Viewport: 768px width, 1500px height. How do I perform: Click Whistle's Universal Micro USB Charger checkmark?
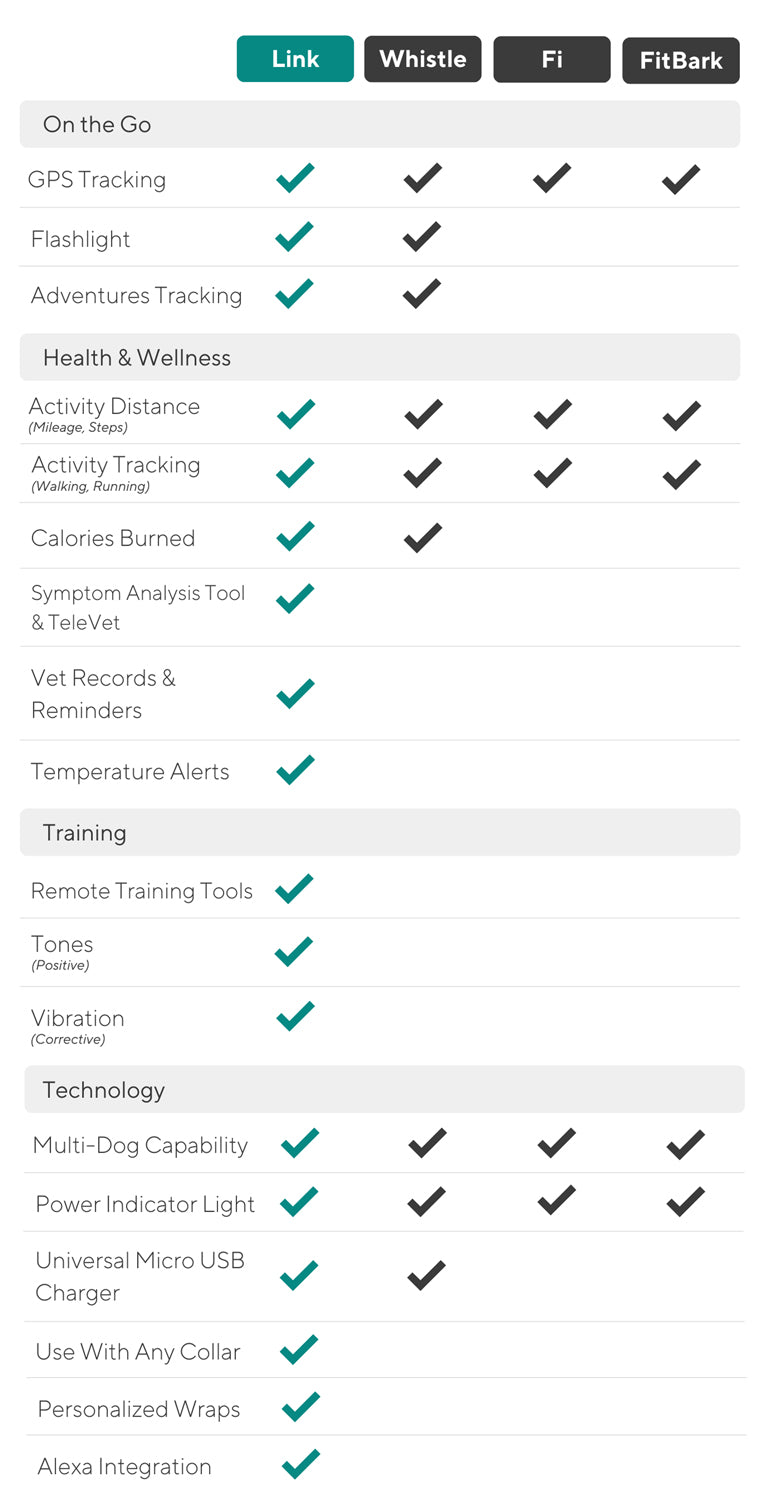[427, 1275]
